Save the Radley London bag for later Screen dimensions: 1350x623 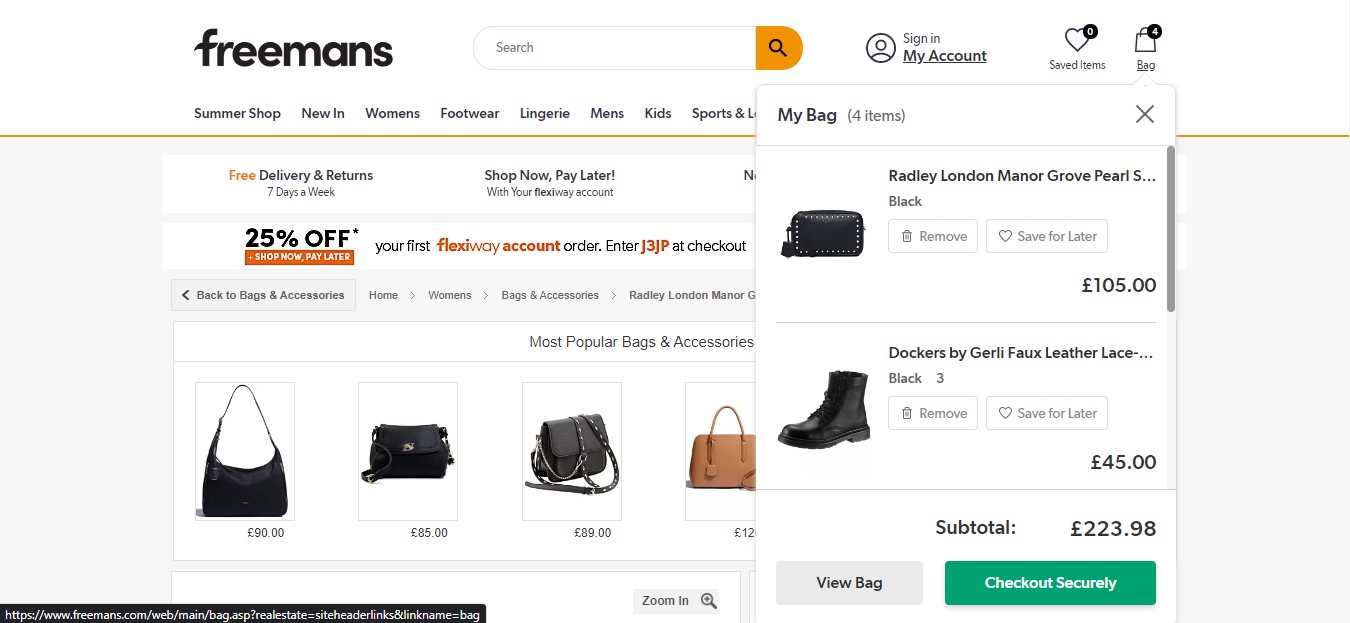click(1046, 236)
